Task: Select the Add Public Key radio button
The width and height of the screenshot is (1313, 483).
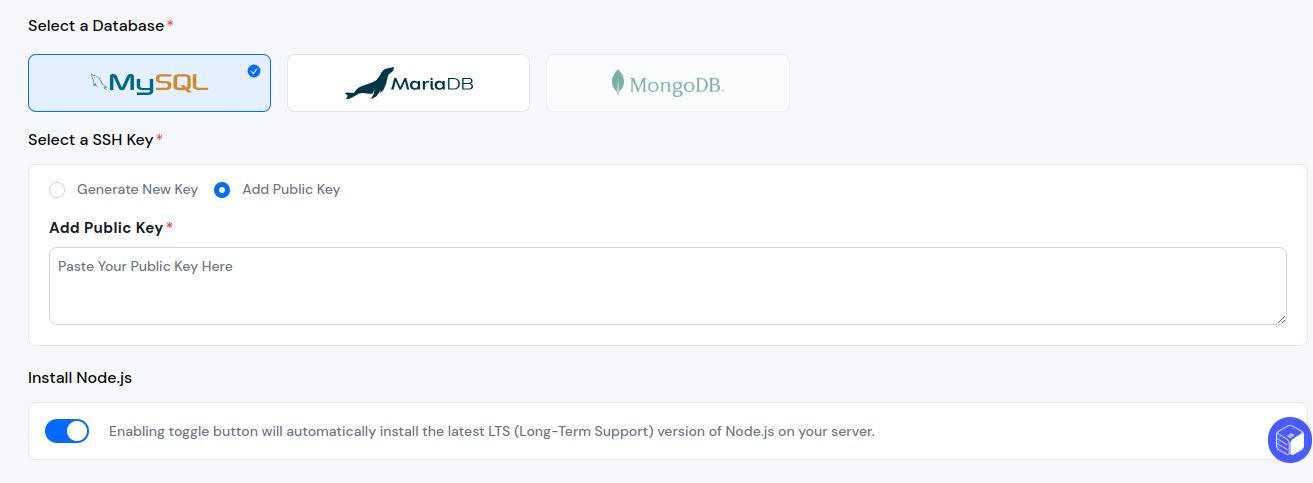Action: pyautogui.click(x=222, y=190)
